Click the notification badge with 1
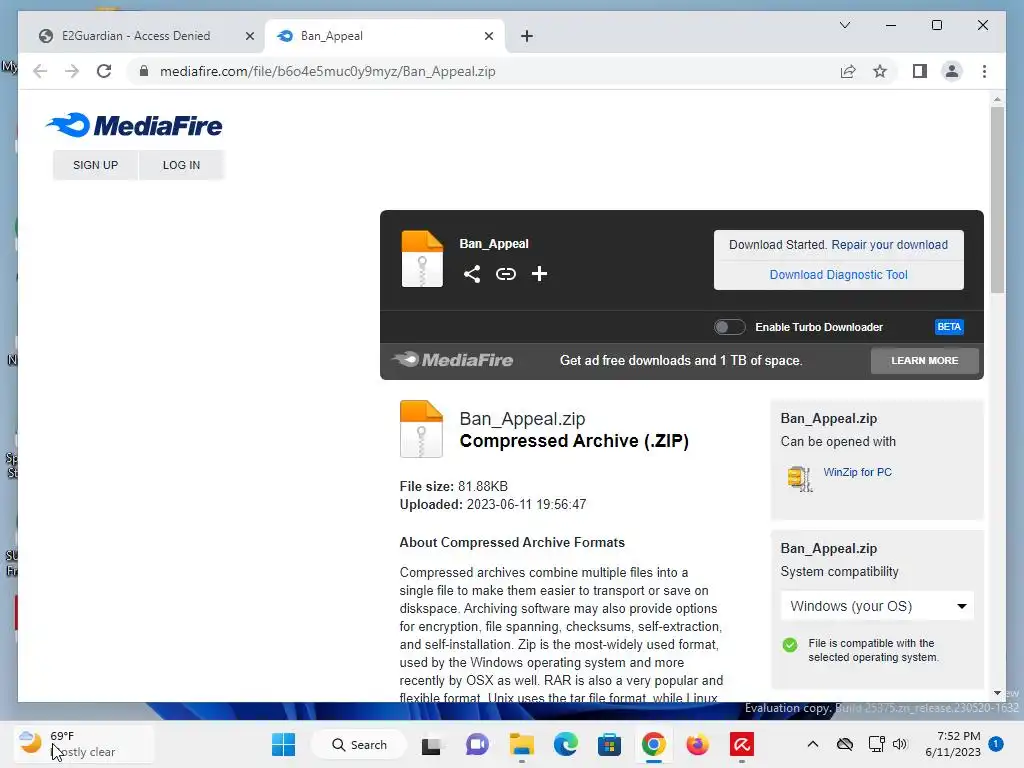Viewport: 1024px width, 768px height. click(996, 744)
